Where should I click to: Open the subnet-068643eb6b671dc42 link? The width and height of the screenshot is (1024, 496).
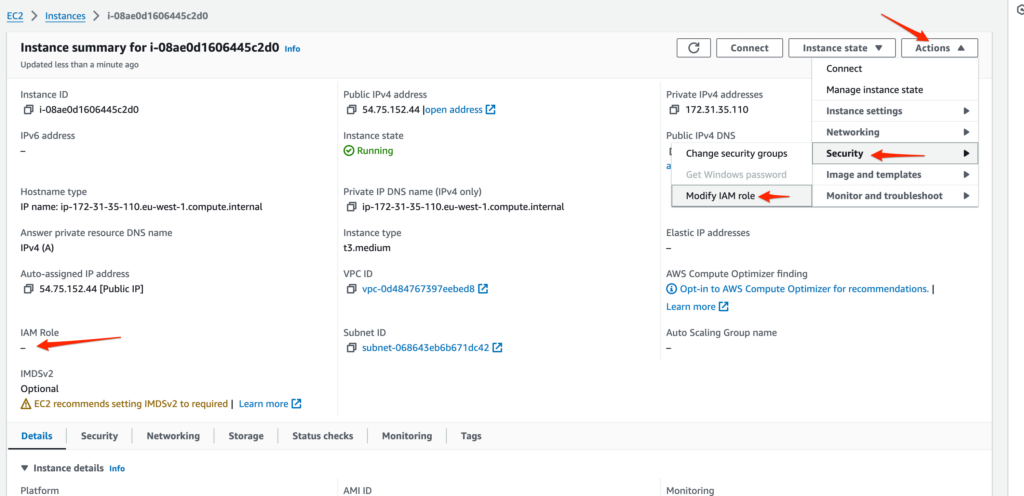(425, 347)
